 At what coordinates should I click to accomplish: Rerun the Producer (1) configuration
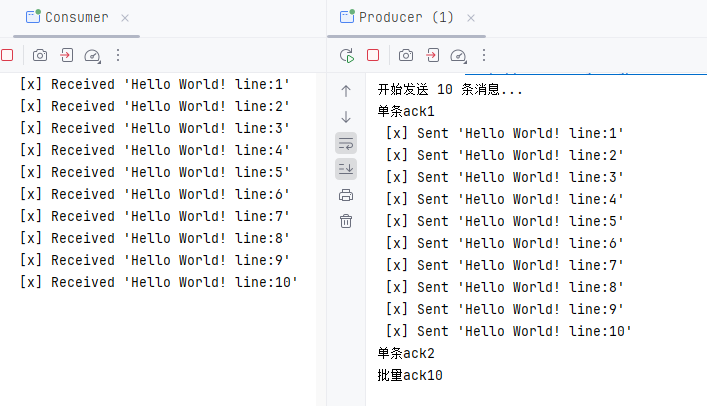(347, 55)
